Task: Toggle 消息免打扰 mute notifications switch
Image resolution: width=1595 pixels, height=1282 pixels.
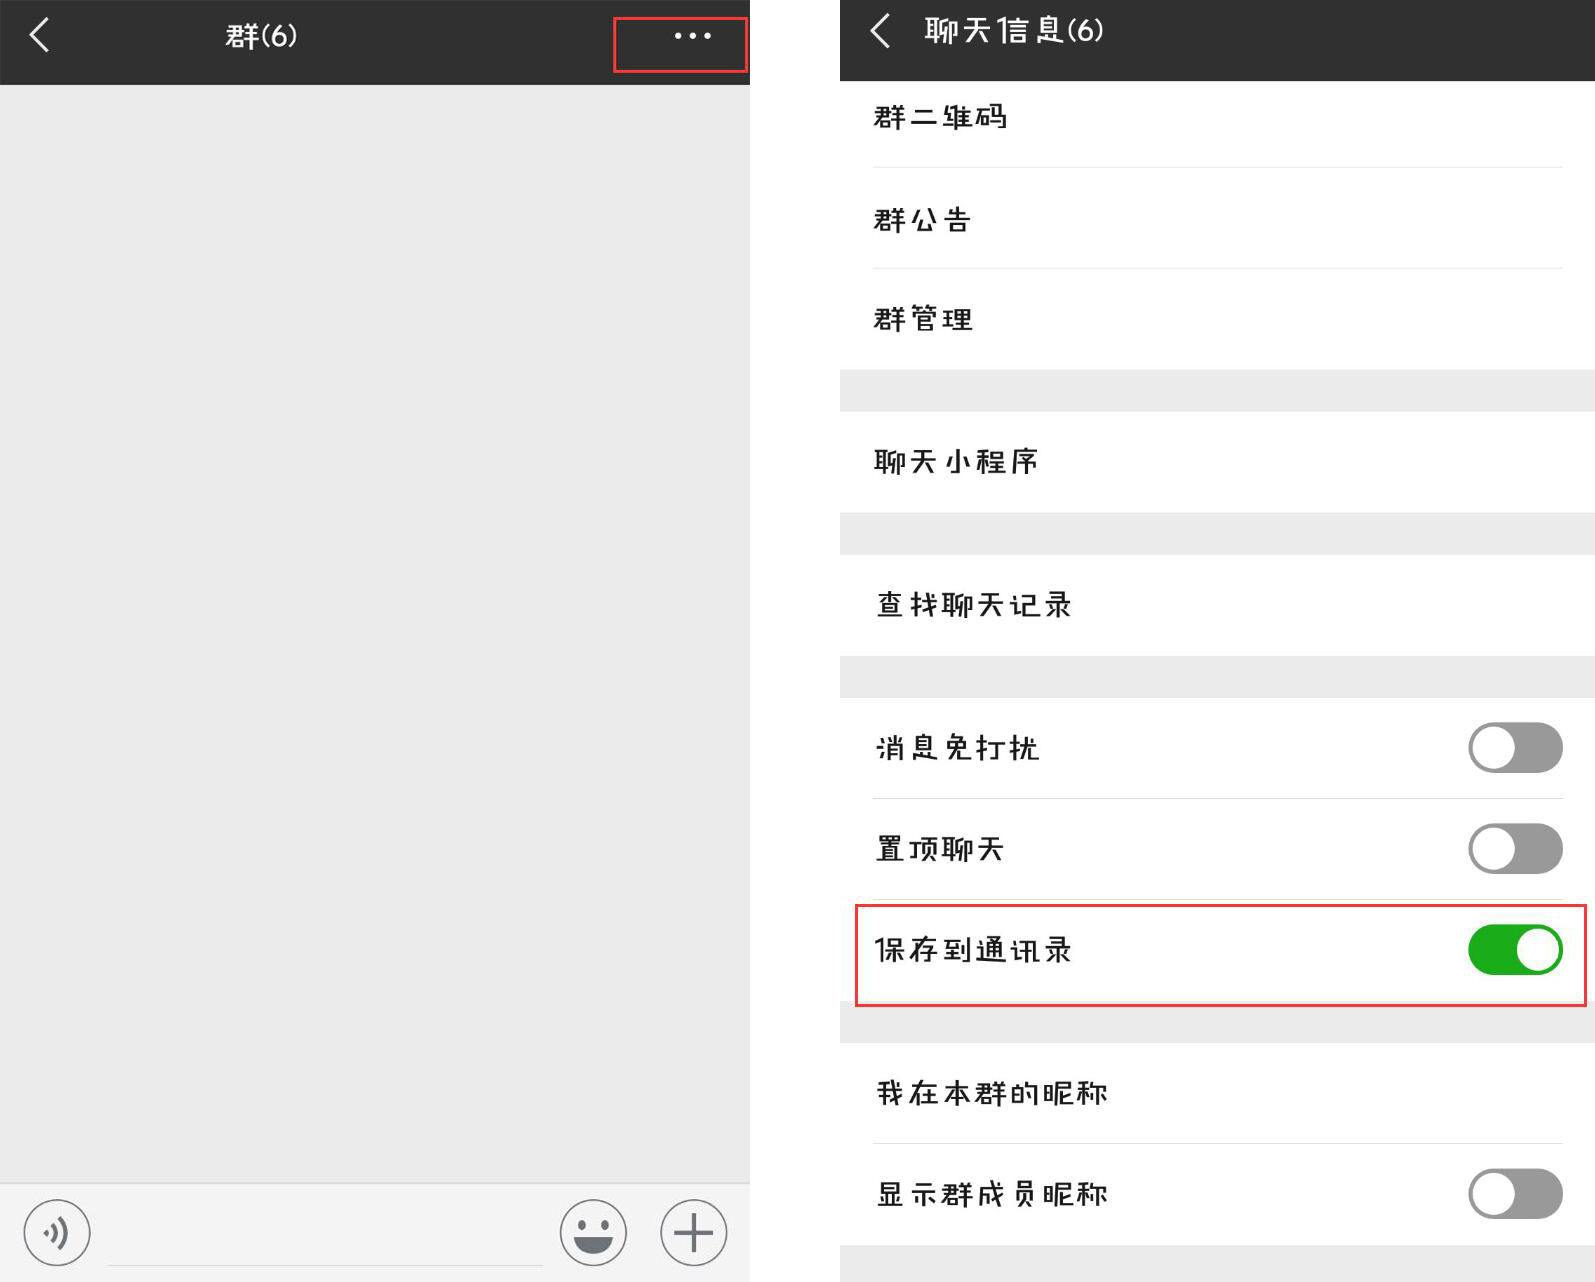Action: (1515, 748)
